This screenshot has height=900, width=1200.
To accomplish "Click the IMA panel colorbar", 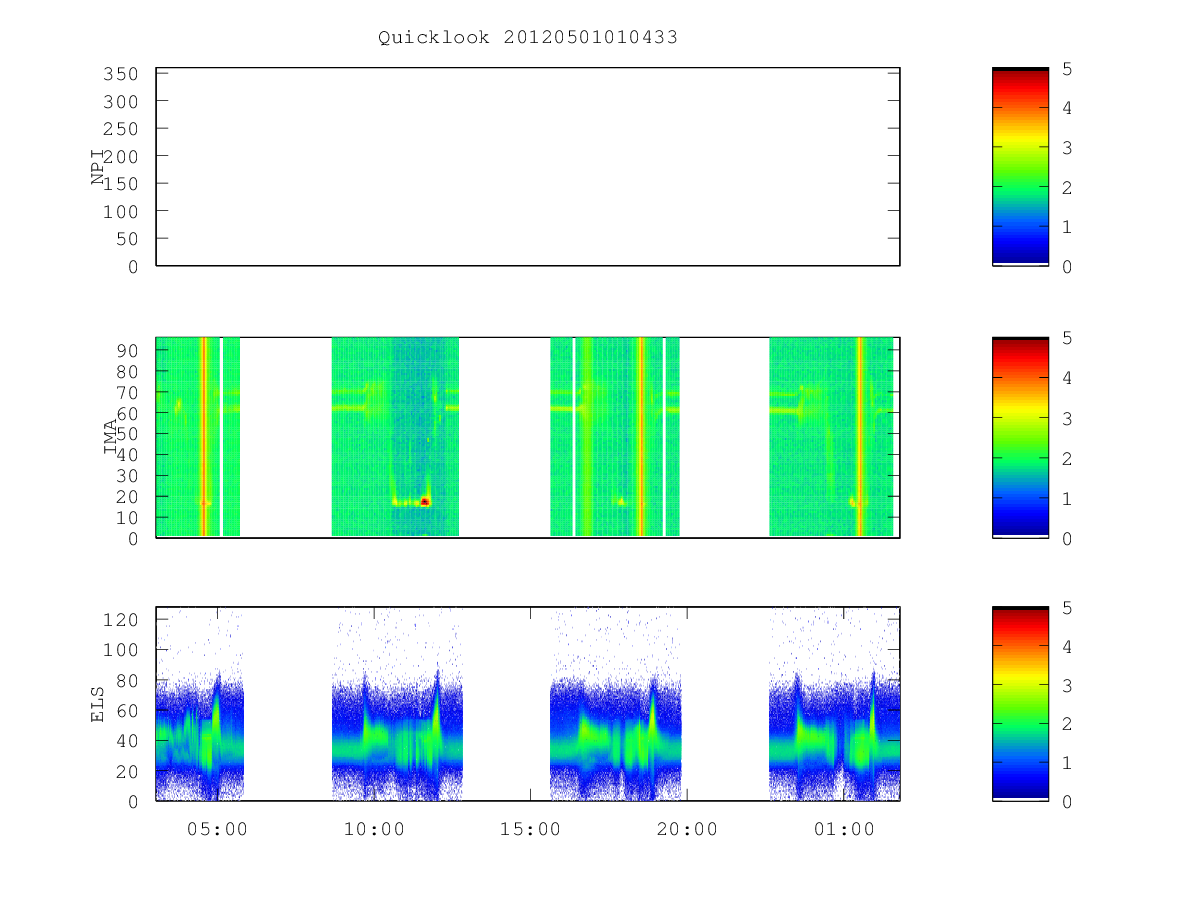I will (1020, 437).
